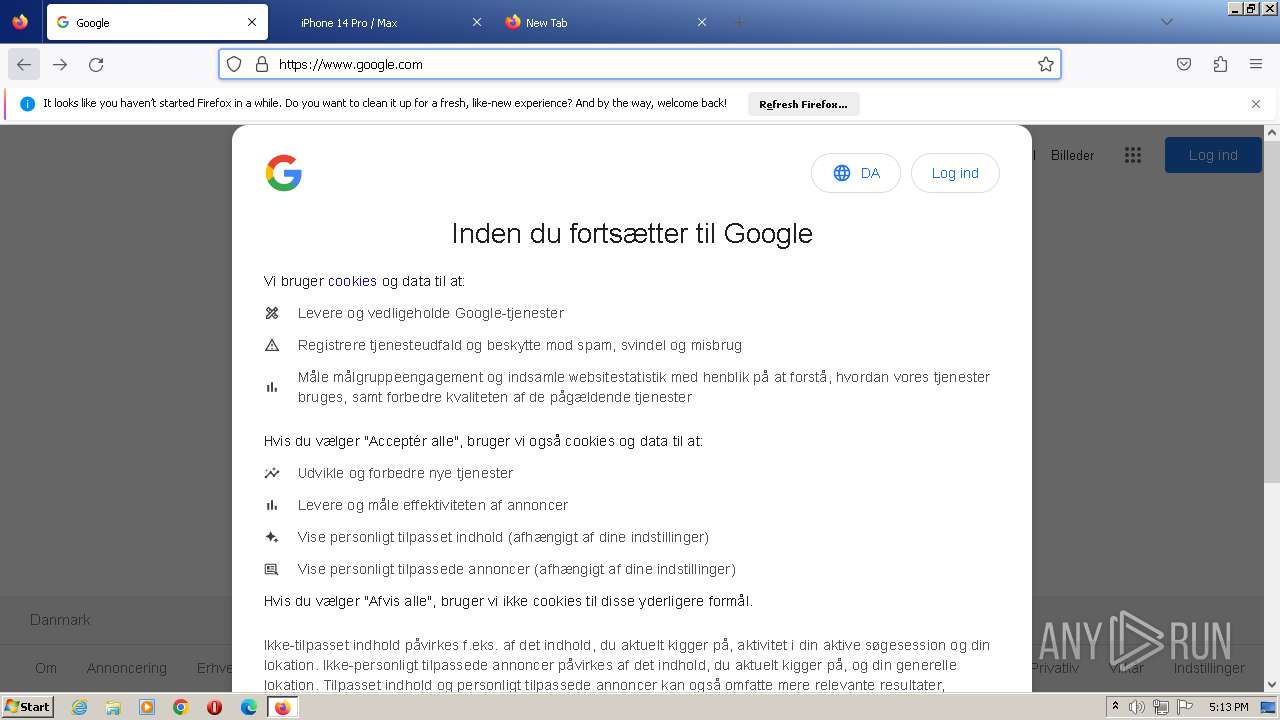This screenshot has height=720, width=1280.
Task: Open the Indstillinger footer link
Action: (1209, 668)
